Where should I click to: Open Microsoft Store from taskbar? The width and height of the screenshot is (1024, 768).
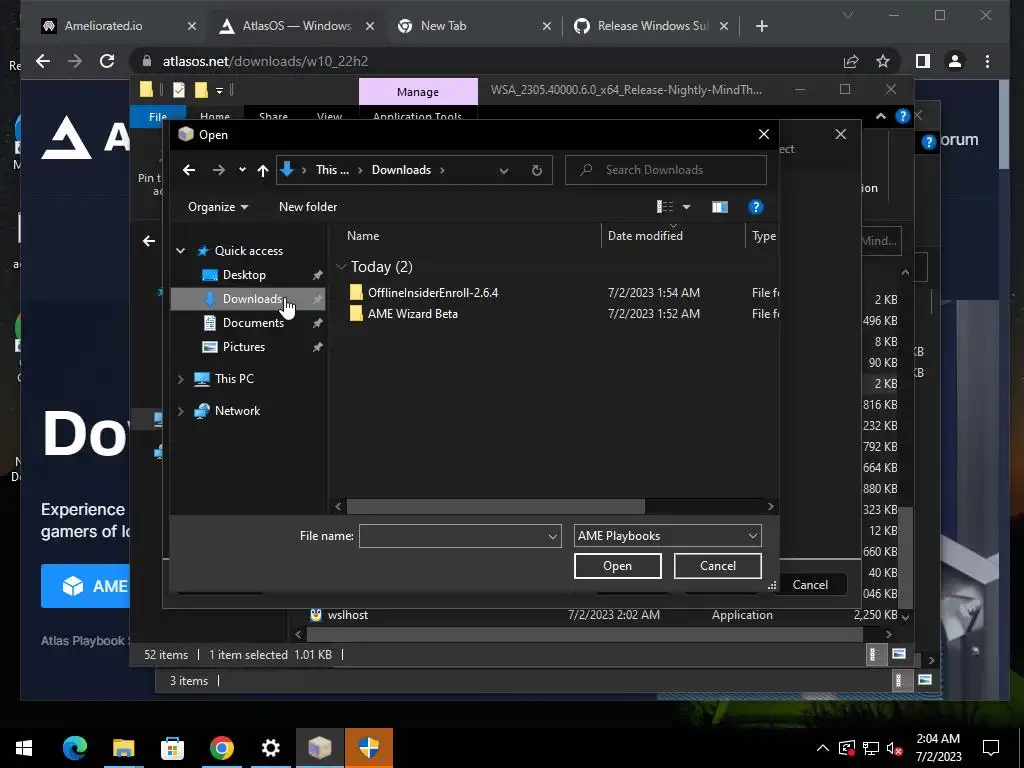point(172,748)
